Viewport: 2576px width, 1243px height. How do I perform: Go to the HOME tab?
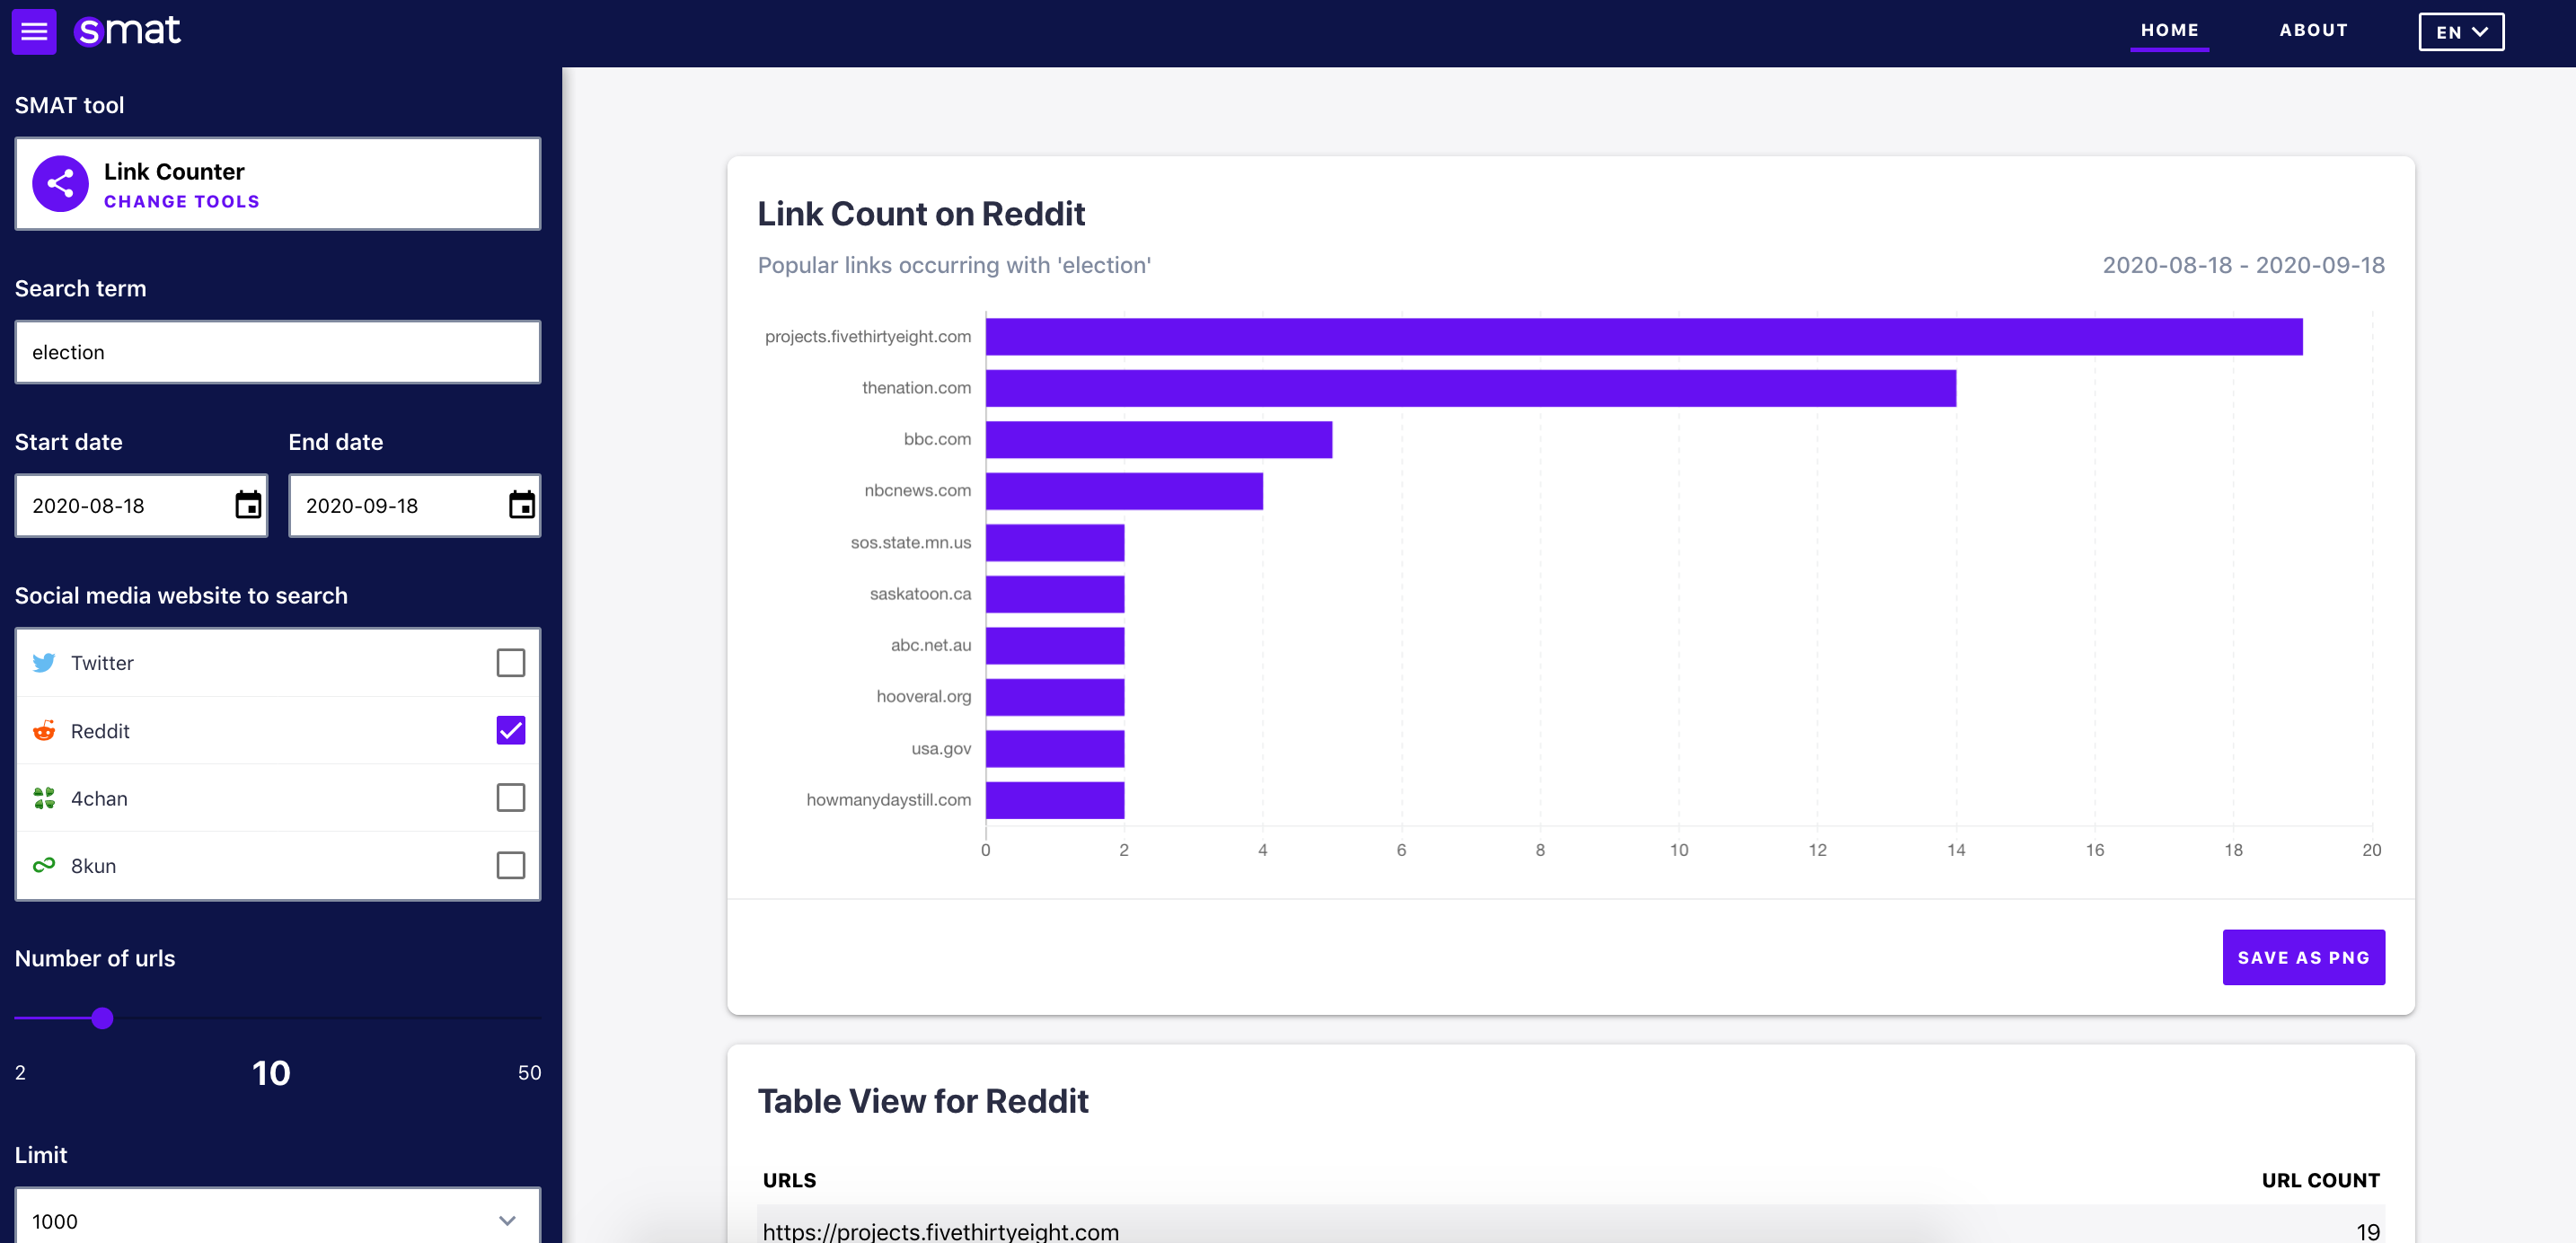point(2169,31)
